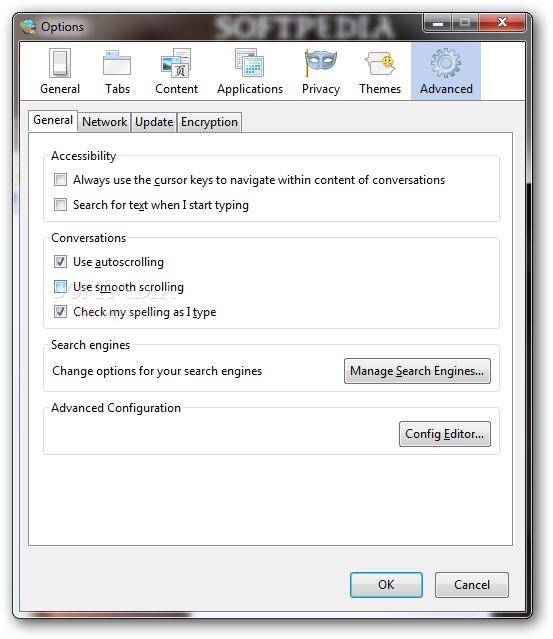Confirm settings with OK
The width and height of the screenshot is (553, 639).
(386, 585)
